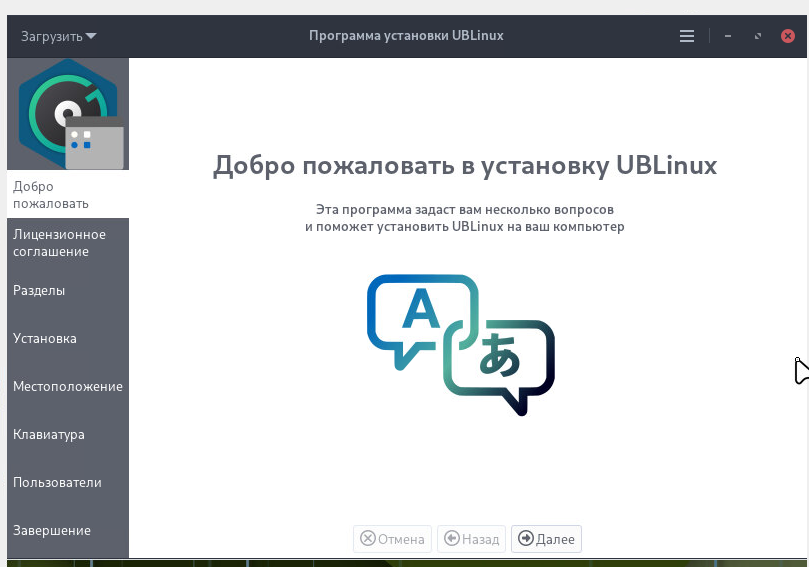Image resolution: width=809 pixels, height=567 pixels.
Task: Go to Лицензионное соглашение step
Action: (68, 242)
